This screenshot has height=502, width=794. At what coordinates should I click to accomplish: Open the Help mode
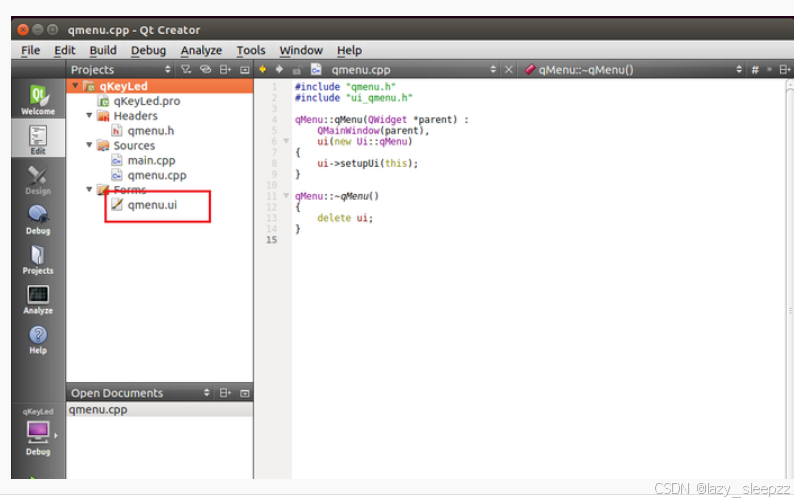click(38, 339)
